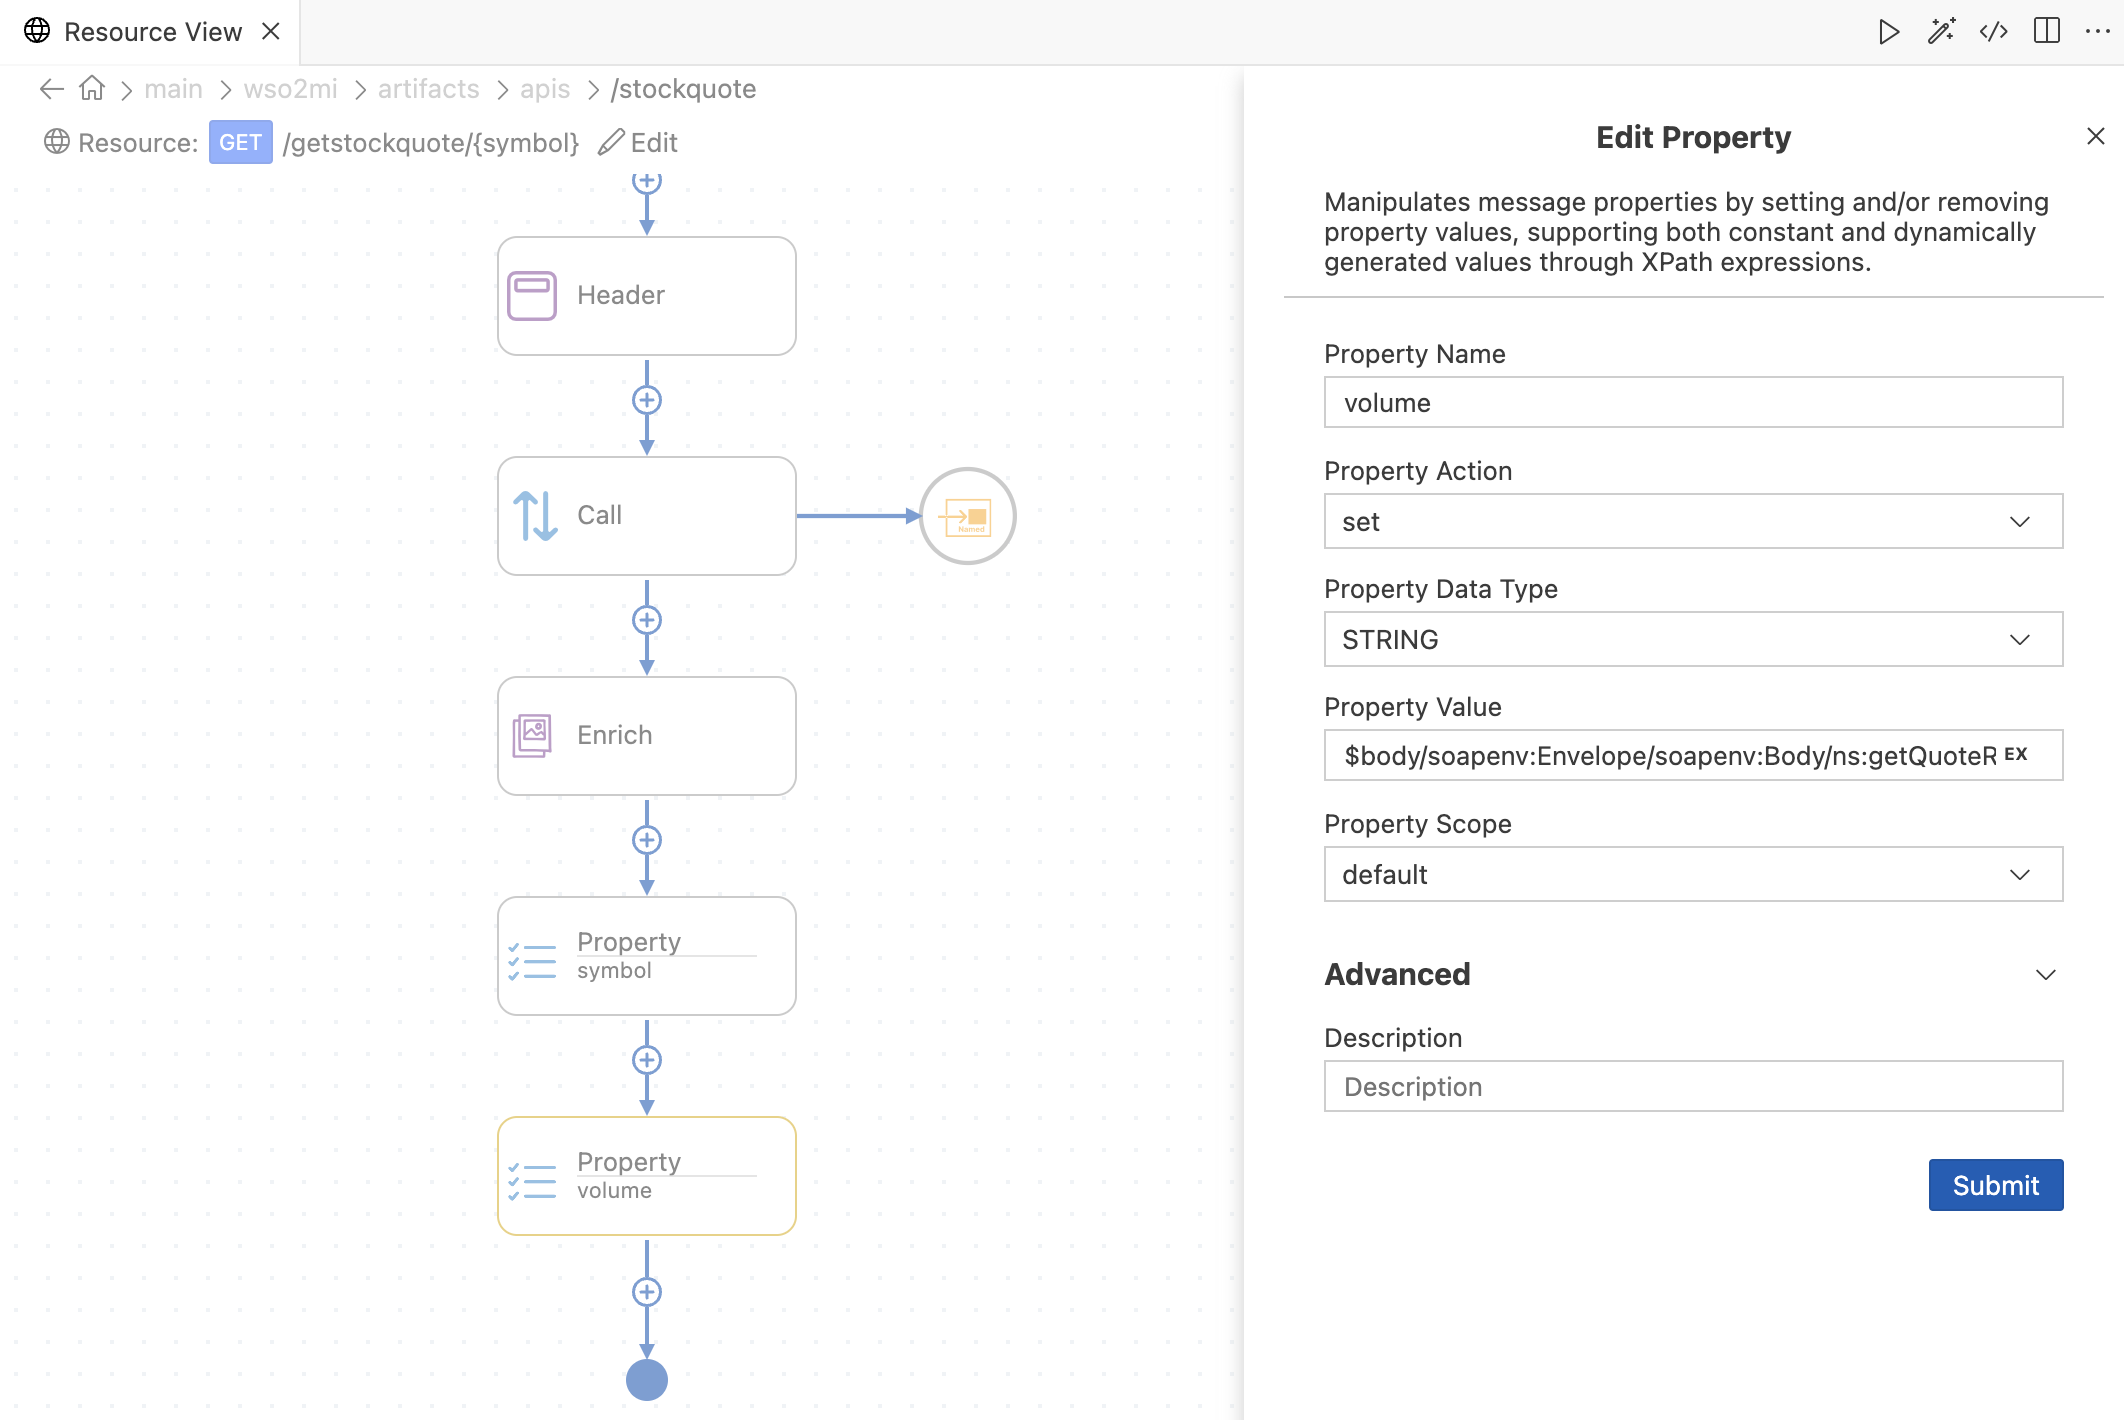Viewport: 2124px width, 1420px height.
Task: Click the globe icon beside Resource label
Action: click(x=57, y=142)
